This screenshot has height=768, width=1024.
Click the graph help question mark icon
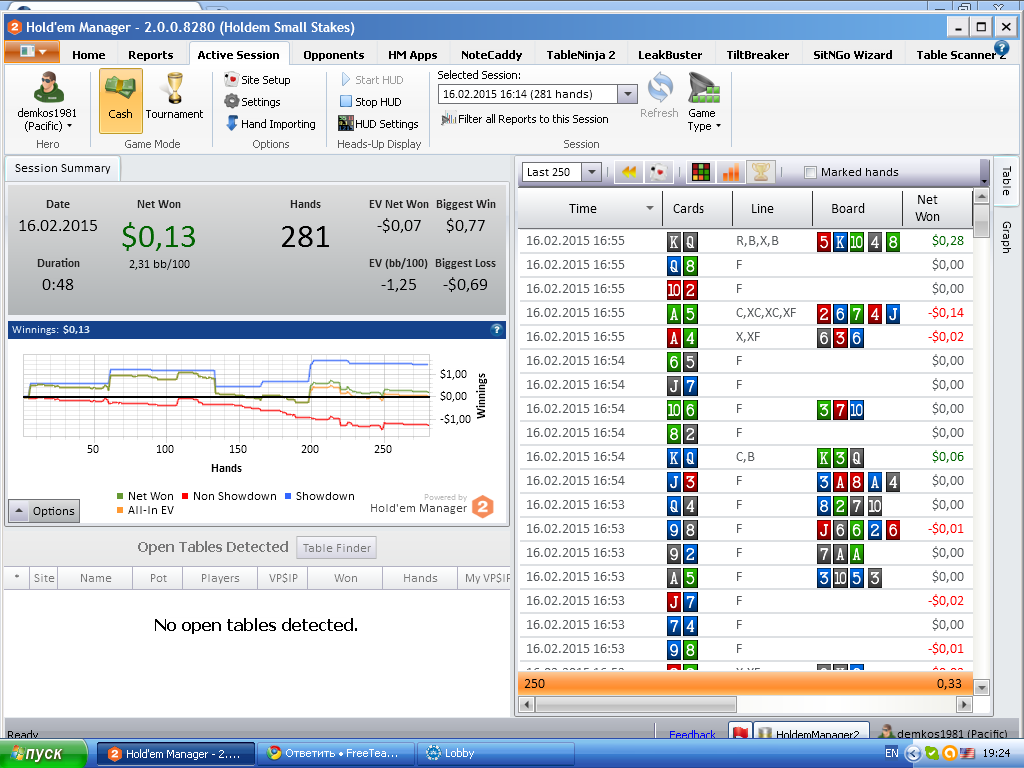tap(496, 330)
